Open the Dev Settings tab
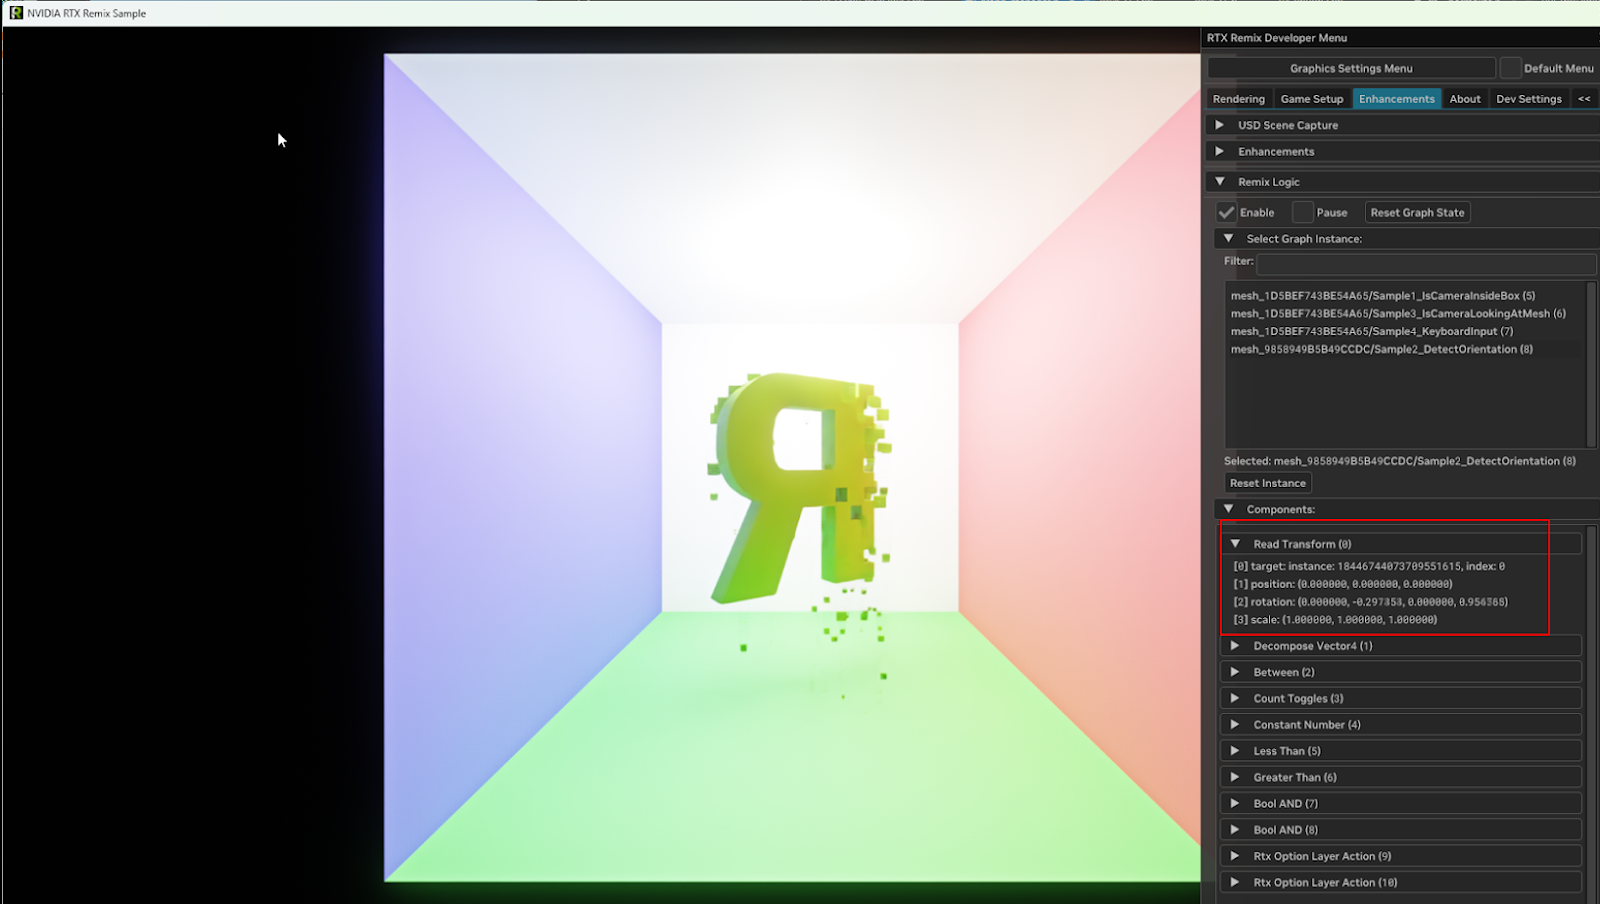This screenshot has width=1600, height=904. click(1528, 99)
